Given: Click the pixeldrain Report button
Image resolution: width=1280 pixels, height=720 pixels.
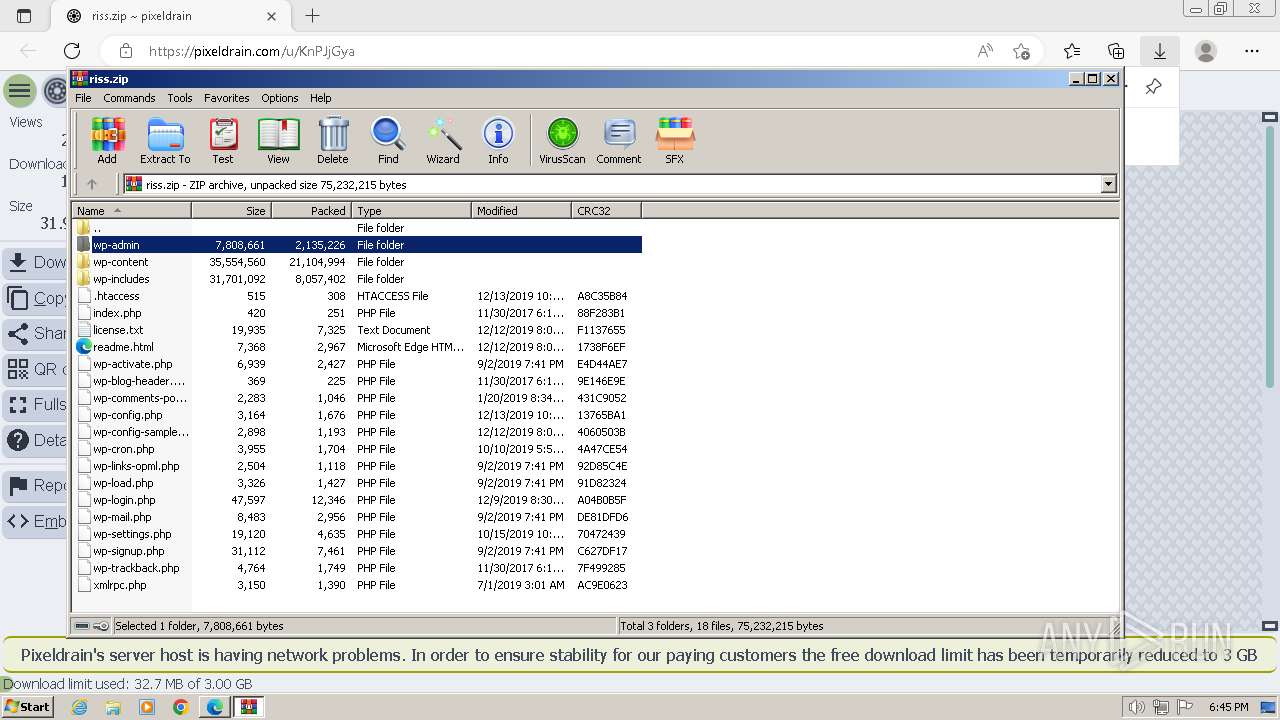Looking at the screenshot, I should (x=35, y=485).
